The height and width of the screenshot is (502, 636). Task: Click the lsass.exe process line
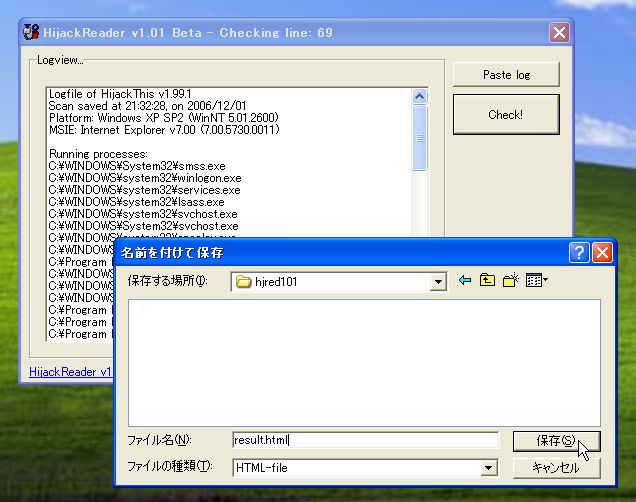[x=136, y=202]
